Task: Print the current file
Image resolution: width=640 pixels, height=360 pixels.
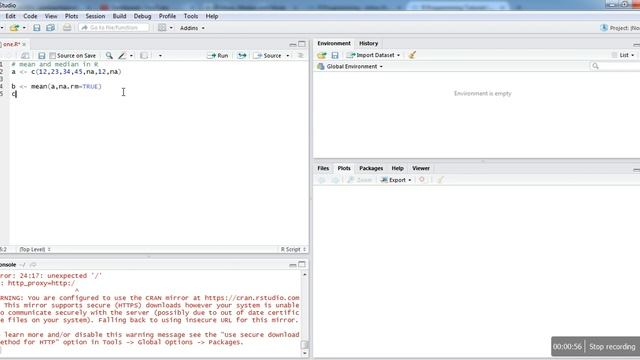Action: [x=67, y=28]
